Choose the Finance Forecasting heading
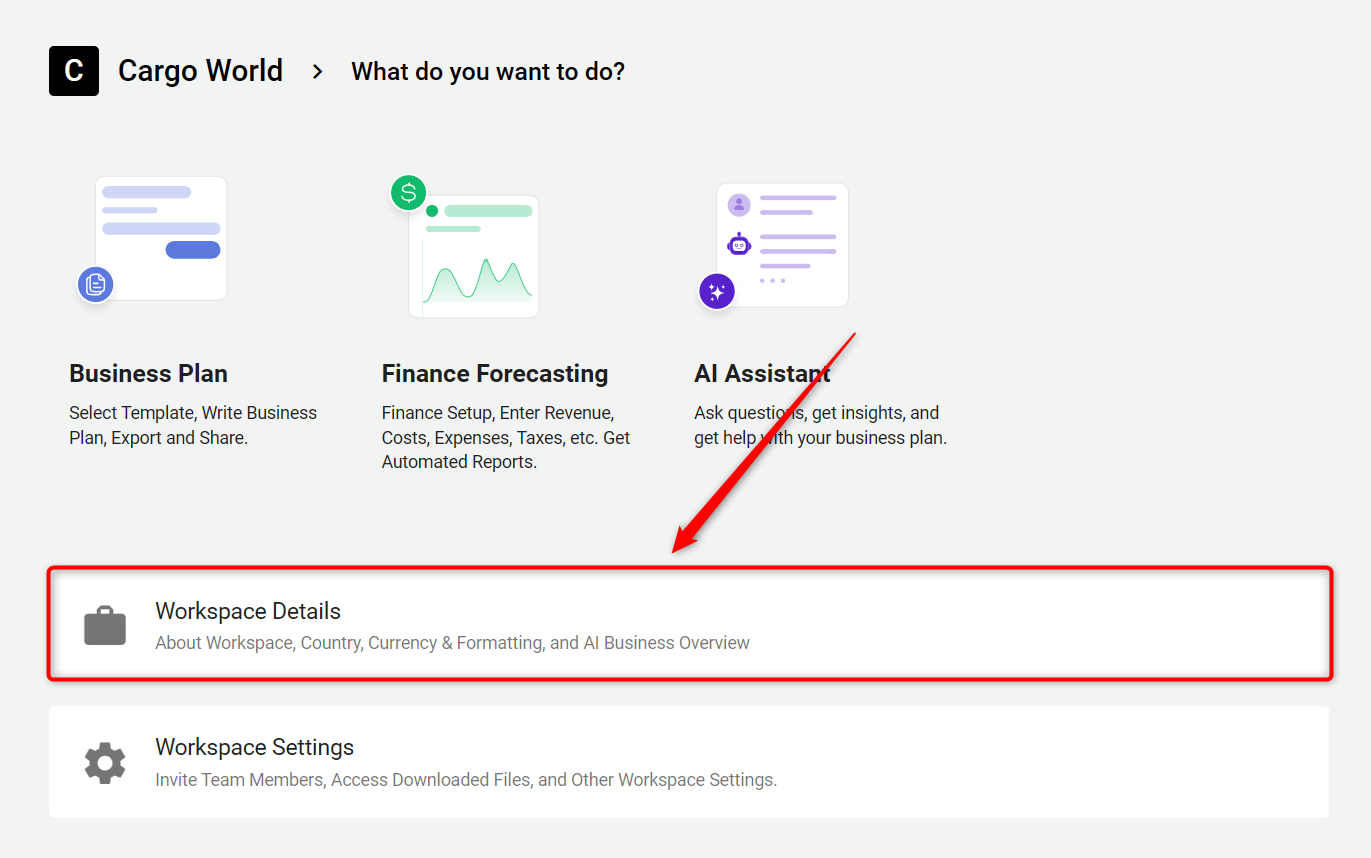 (495, 374)
